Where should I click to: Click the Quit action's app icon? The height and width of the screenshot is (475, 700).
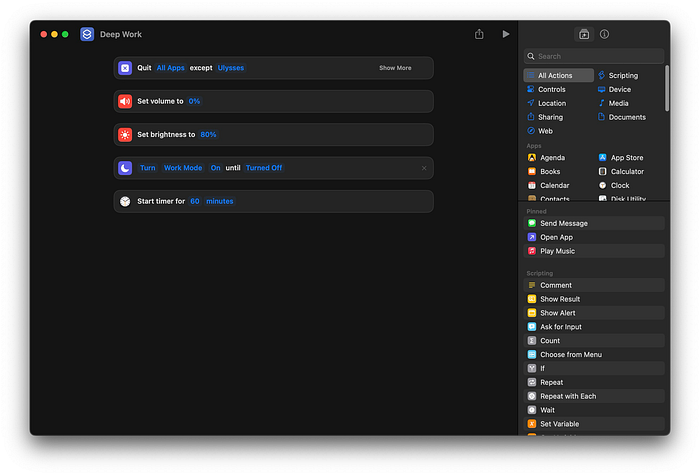125,68
